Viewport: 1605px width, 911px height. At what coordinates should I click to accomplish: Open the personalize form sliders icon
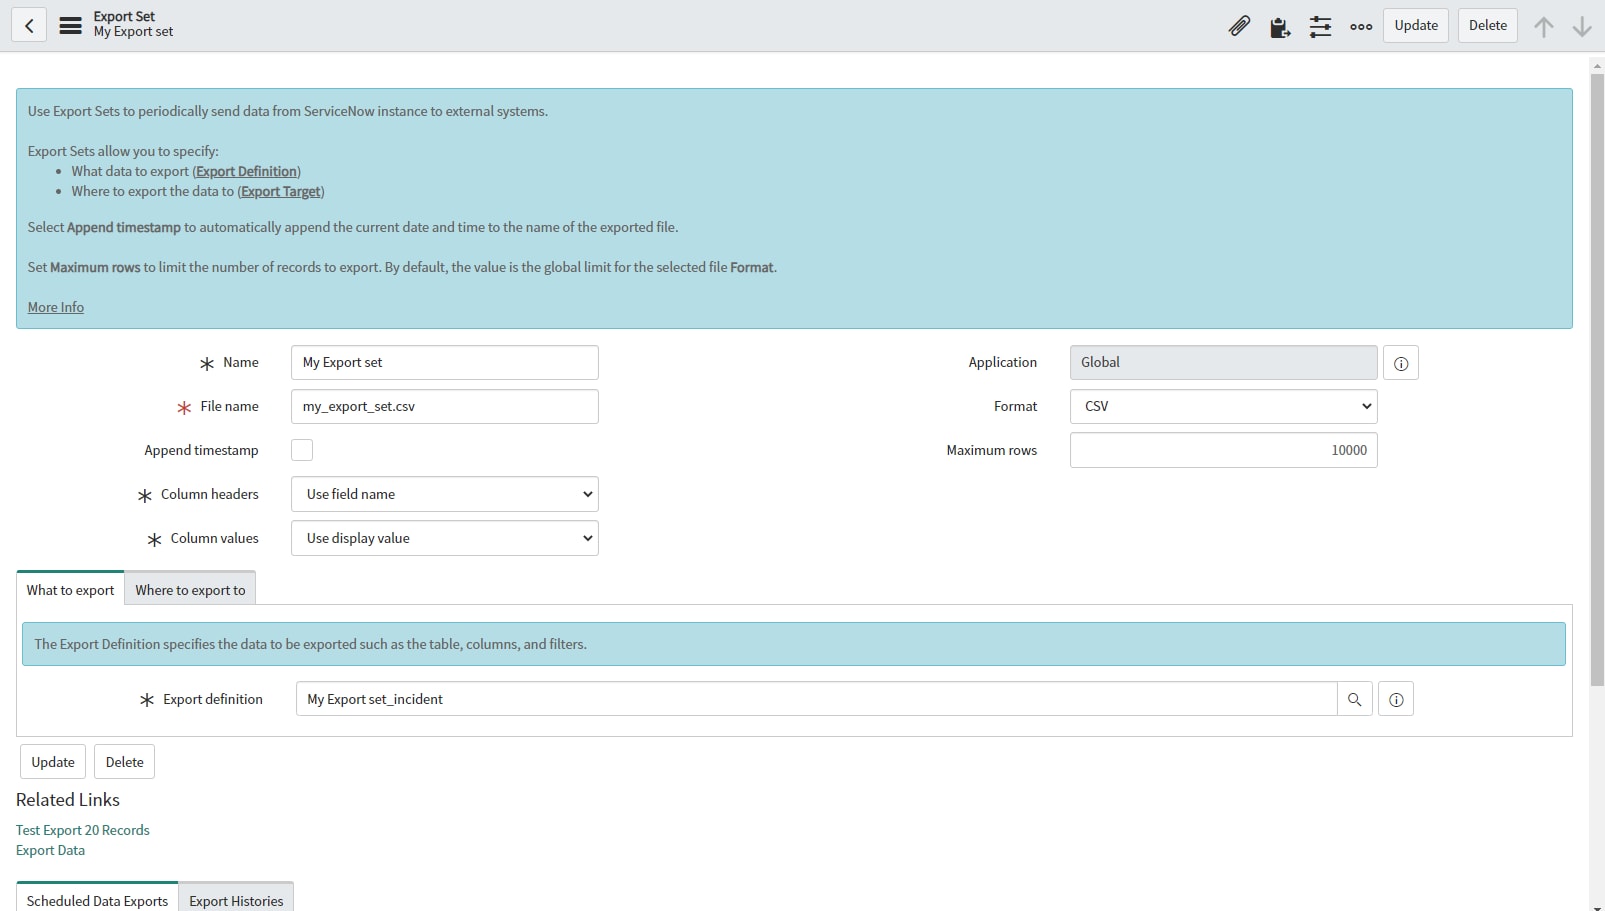[x=1320, y=26]
